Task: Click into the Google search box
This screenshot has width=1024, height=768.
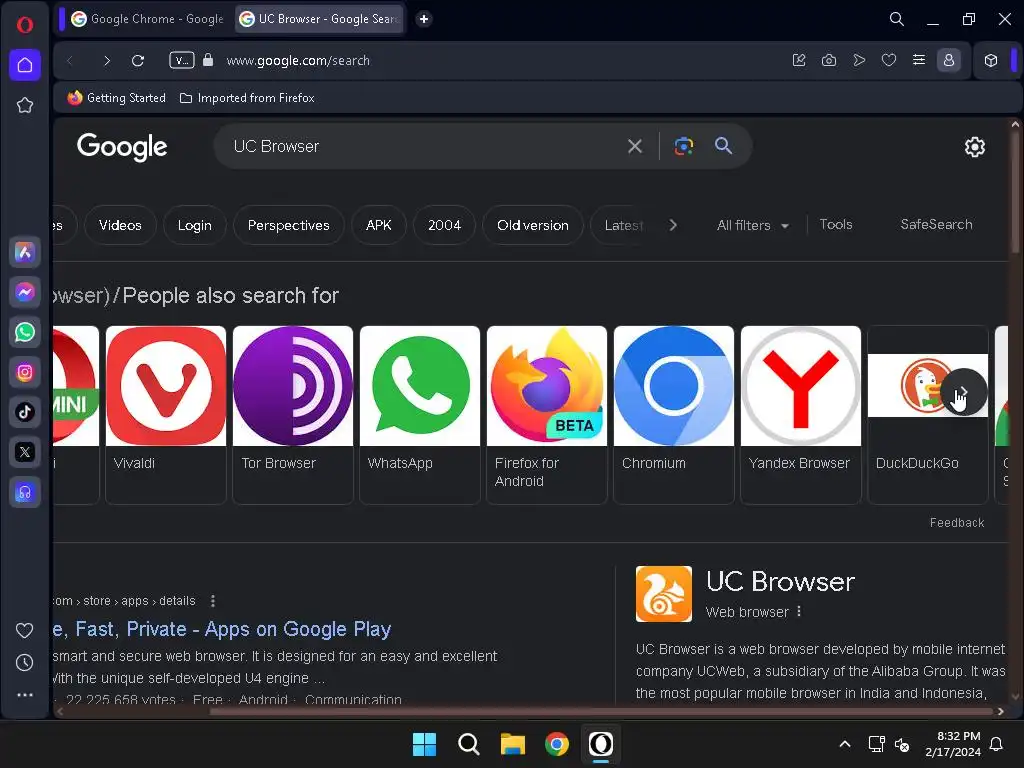Action: pyautogui.click(x=424, y=146)
